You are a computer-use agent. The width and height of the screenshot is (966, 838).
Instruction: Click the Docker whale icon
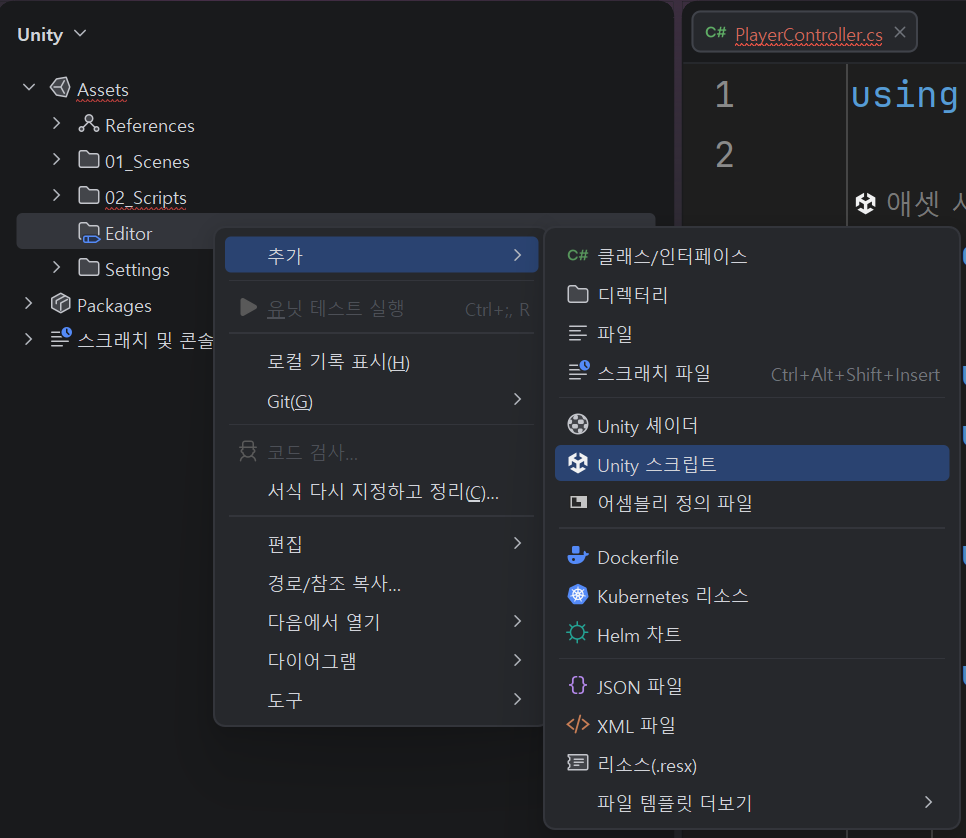[x=577, y=556]
